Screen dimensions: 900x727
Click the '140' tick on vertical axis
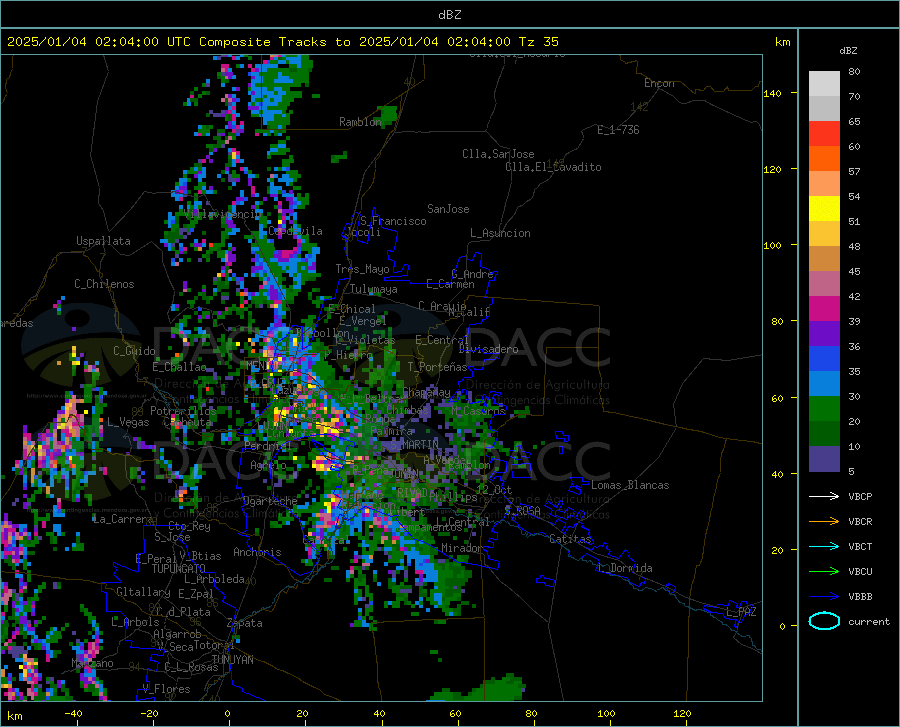(x=772, y=93)
